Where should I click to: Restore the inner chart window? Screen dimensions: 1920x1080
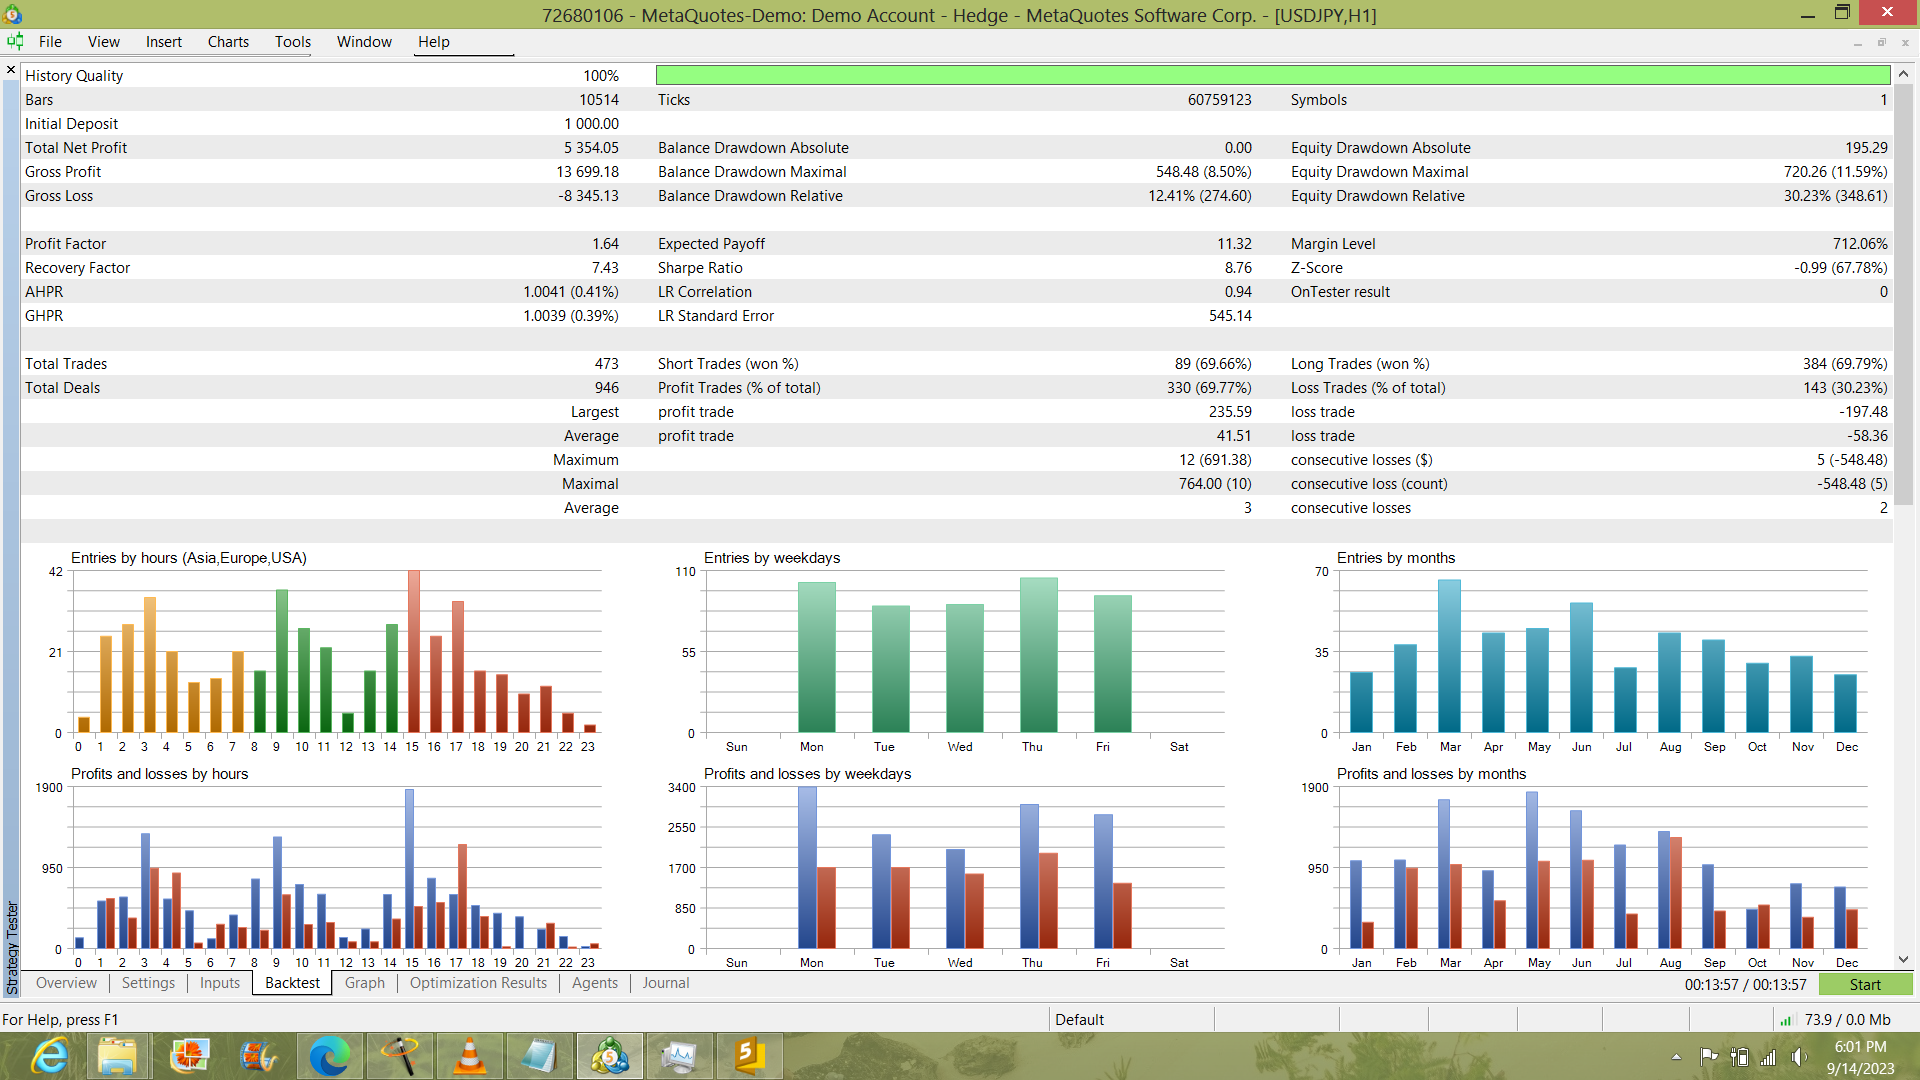point(1881,42)
